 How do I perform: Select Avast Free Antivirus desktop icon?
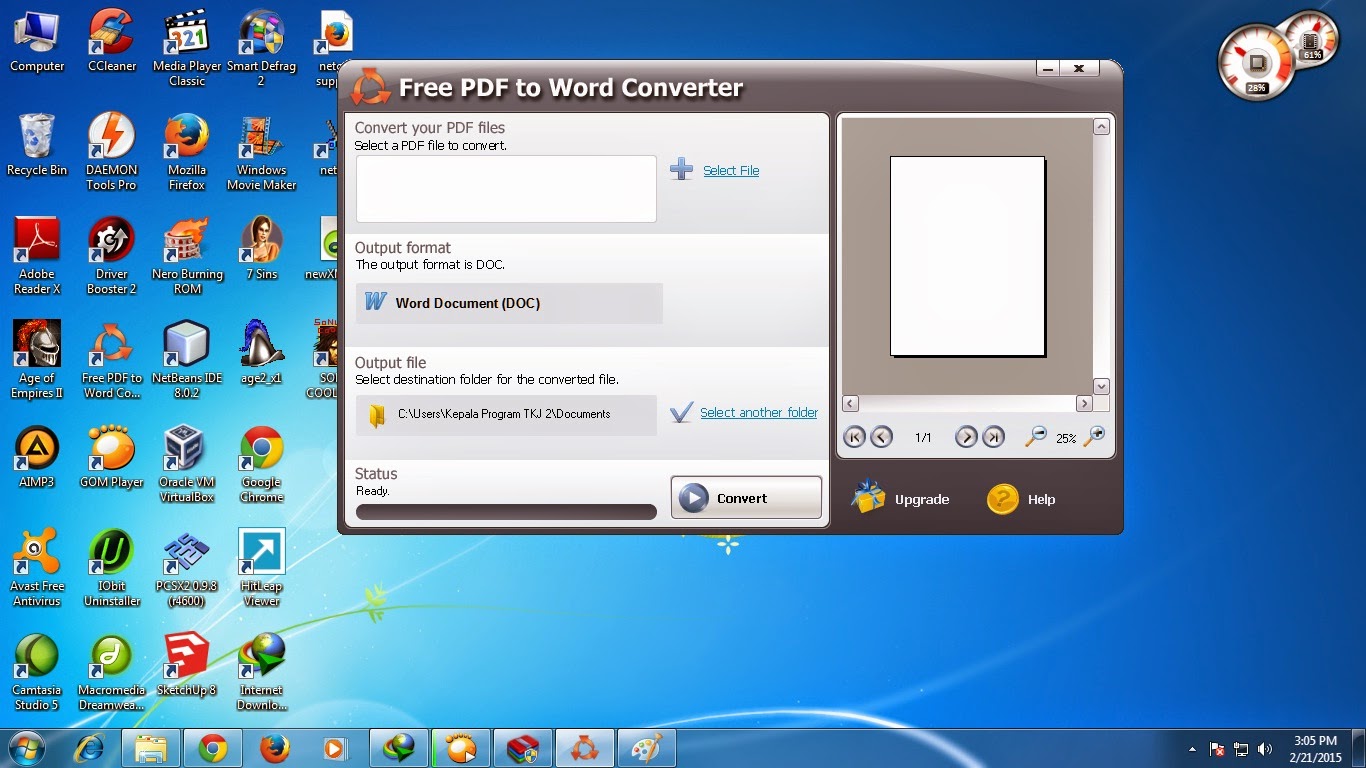[37, 568]
